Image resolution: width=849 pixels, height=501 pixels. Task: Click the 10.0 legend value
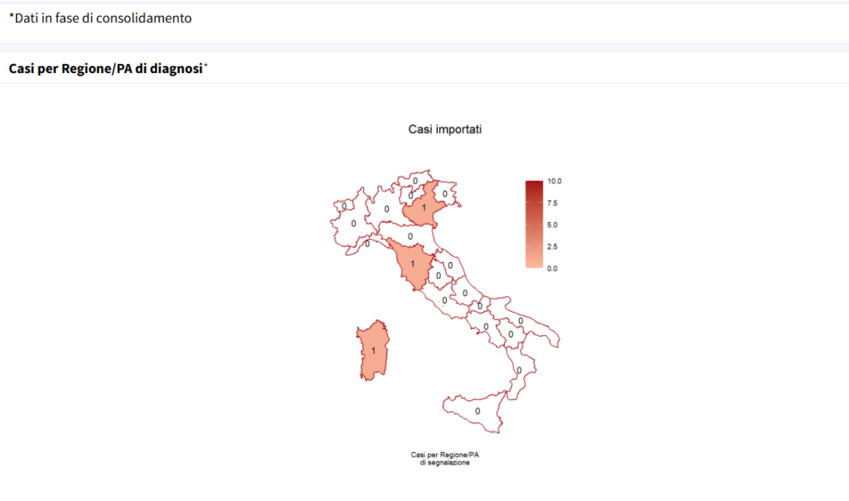tap(554, 181)
